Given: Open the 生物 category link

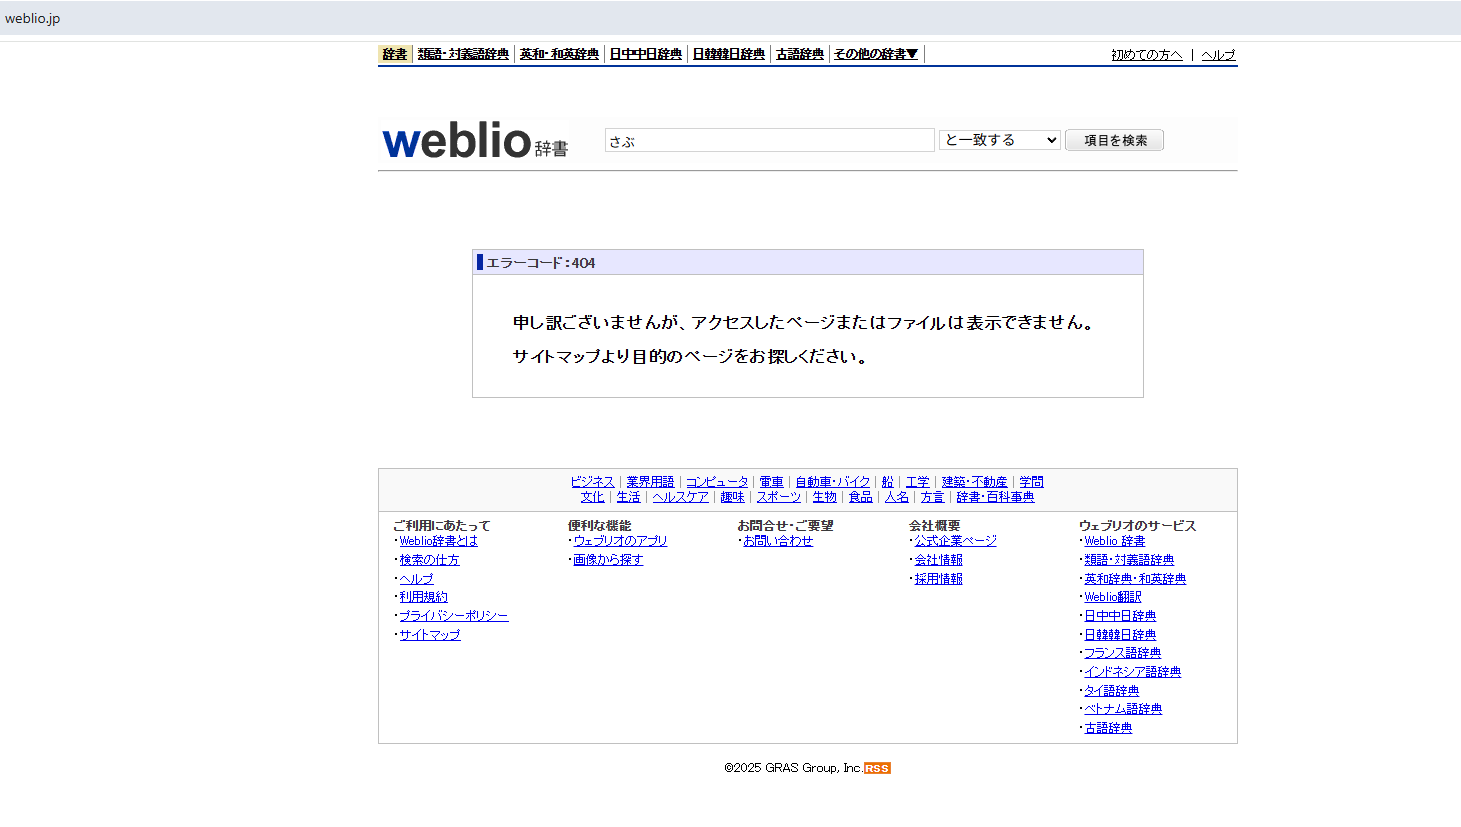Looking at the screenshot, I should click(x=825, y=497).
